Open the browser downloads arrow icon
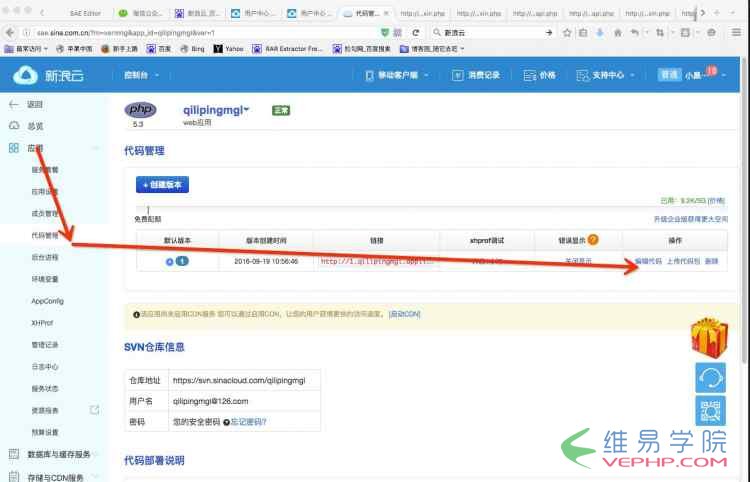The height and width of the screenshot is (482, 750). (x=600, y=33)
